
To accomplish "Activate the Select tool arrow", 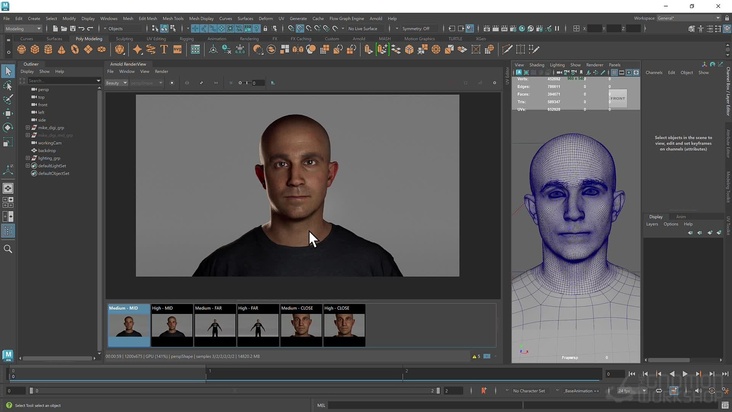I will click(8, 71).
